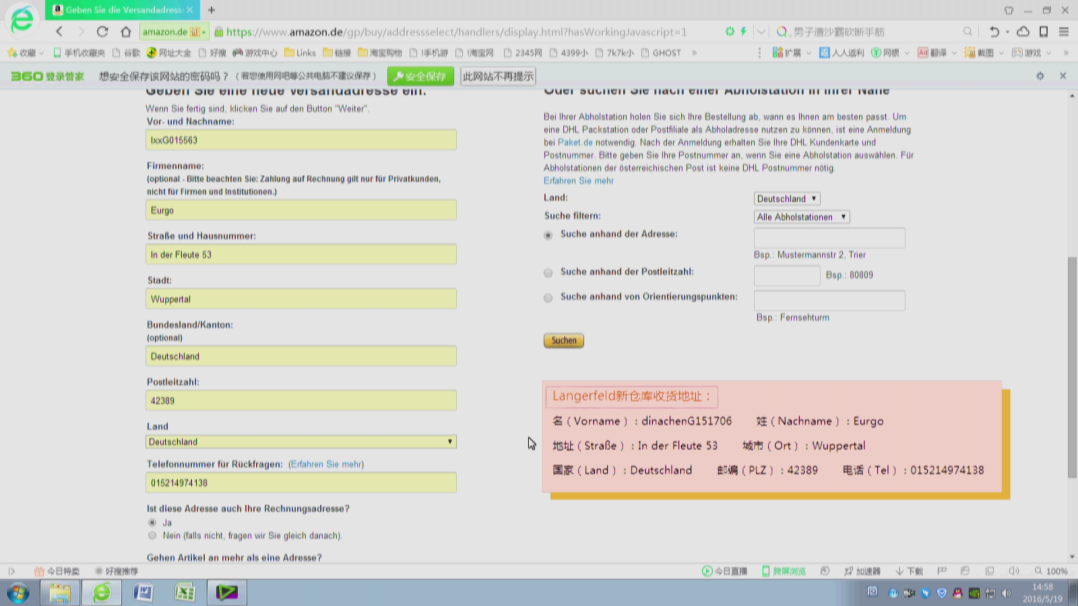This screenshot has height=606, width=1078.
Task: Click the favorites star in bookmarks bar
Action: 12,52
